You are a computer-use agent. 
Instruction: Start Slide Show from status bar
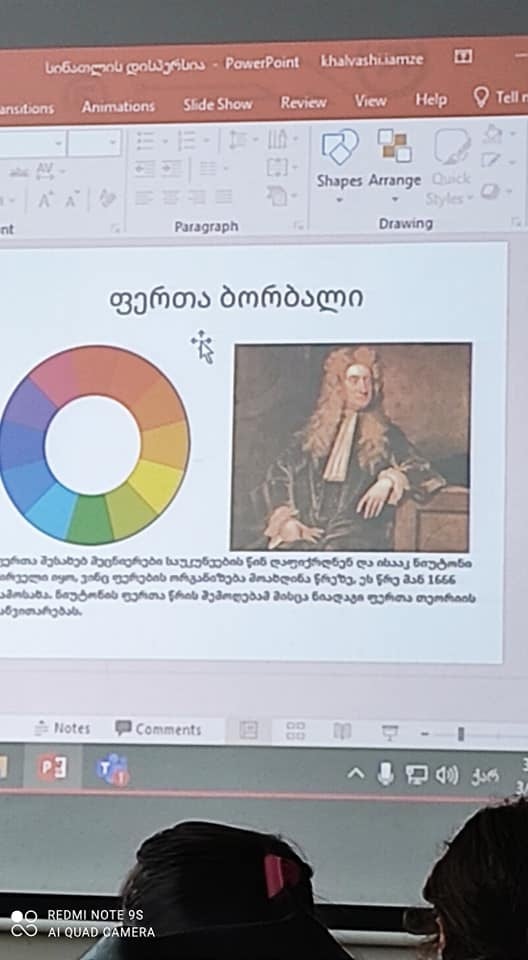(390, 732)
